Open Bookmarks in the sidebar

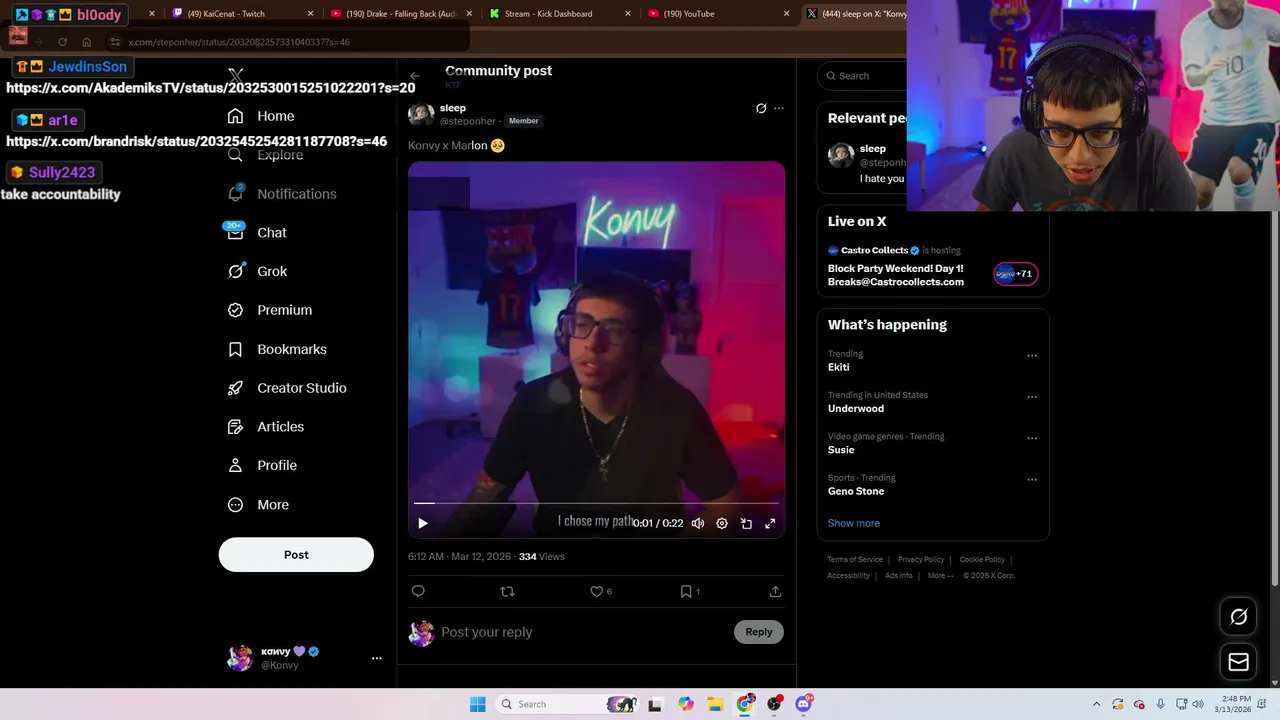[277, 349]
